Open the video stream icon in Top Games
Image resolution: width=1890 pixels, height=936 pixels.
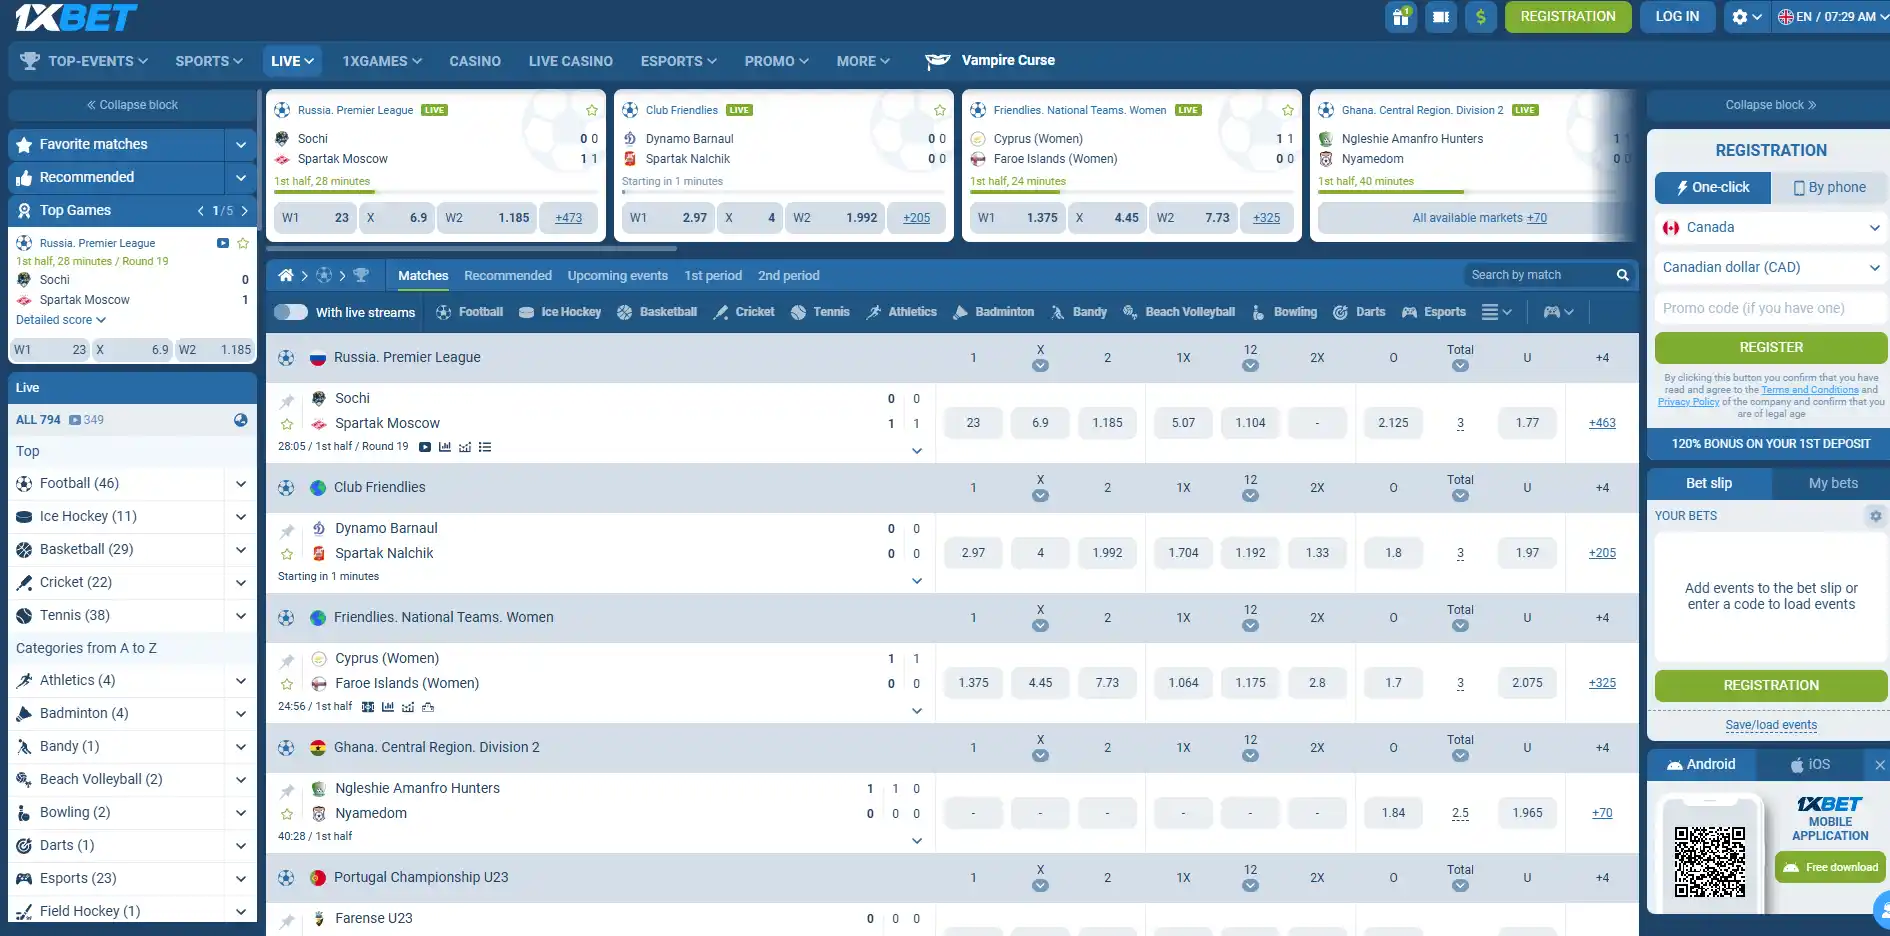click(x=223, y=243)
